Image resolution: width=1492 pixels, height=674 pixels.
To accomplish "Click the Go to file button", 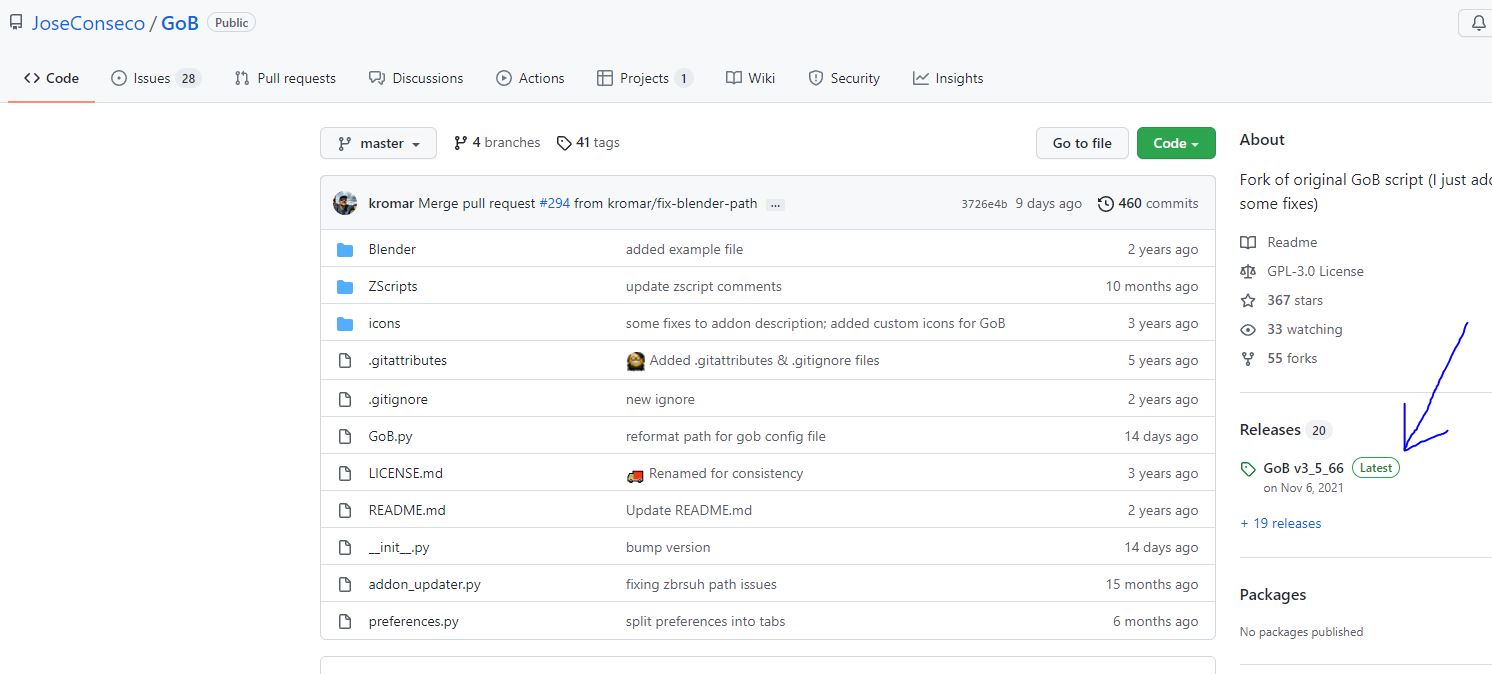I will (1081, 142).
